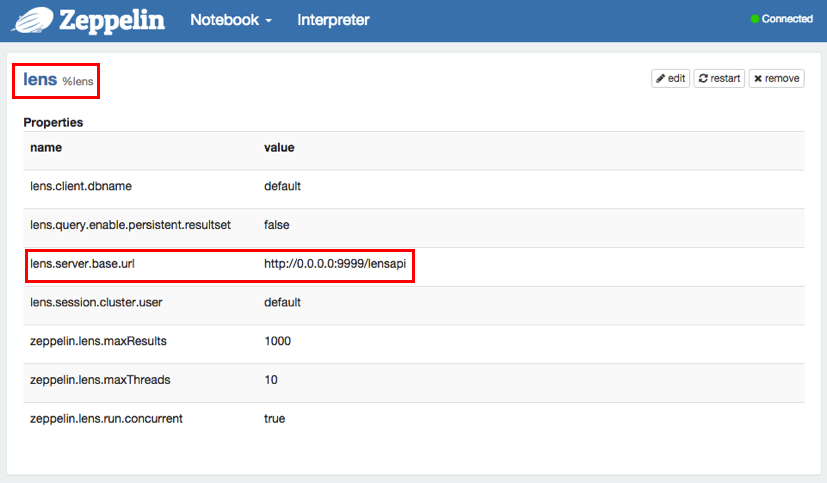Select the %lens binding label
The height and width of the screenshot is (483, 827).
tap(79, 81)
